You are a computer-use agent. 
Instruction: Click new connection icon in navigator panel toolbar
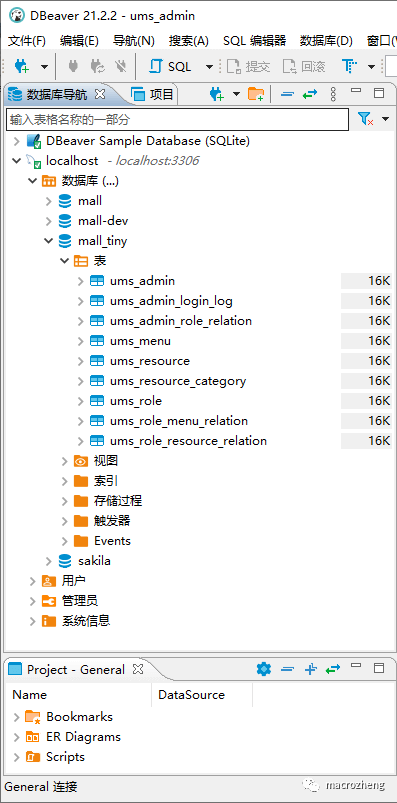click(x=217, y=94)
